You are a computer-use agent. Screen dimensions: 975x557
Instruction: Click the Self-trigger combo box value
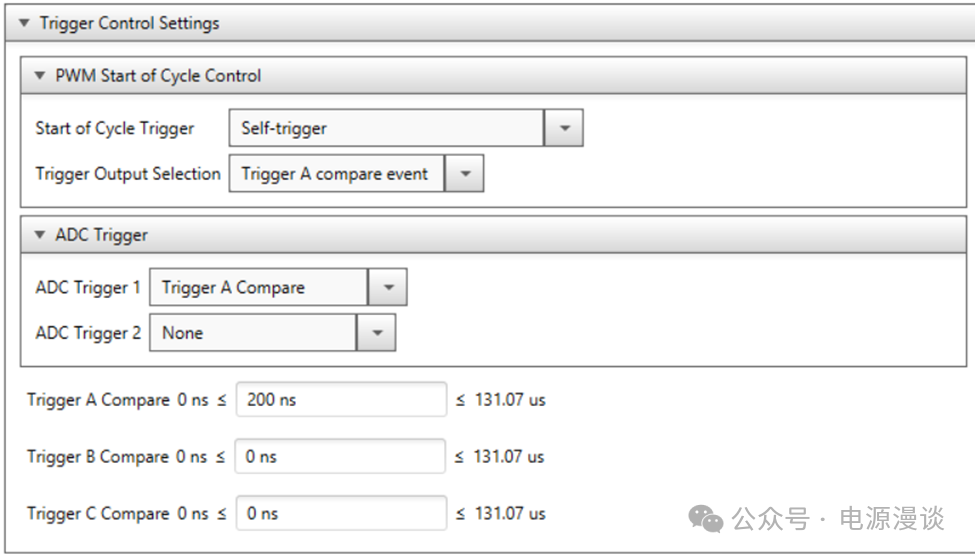387,128
